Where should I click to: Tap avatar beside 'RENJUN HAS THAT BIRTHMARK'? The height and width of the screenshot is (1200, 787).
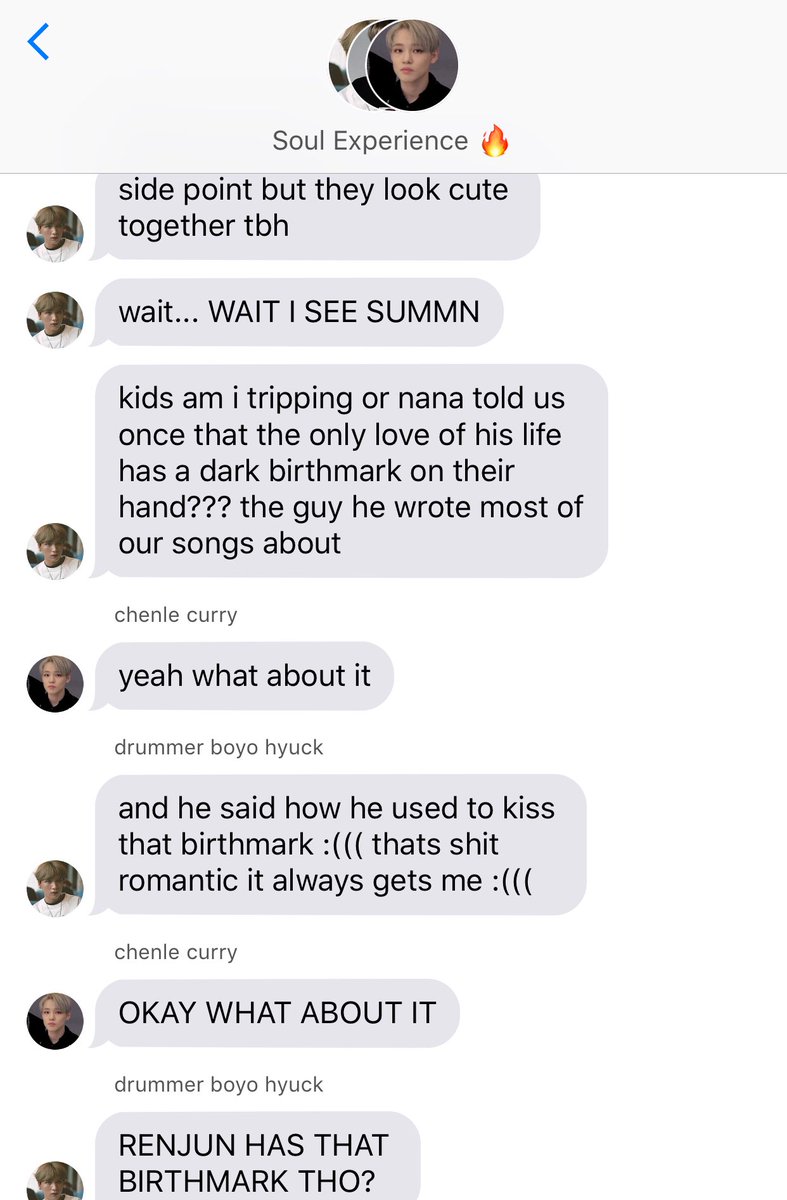click(x=55, y=1182)
